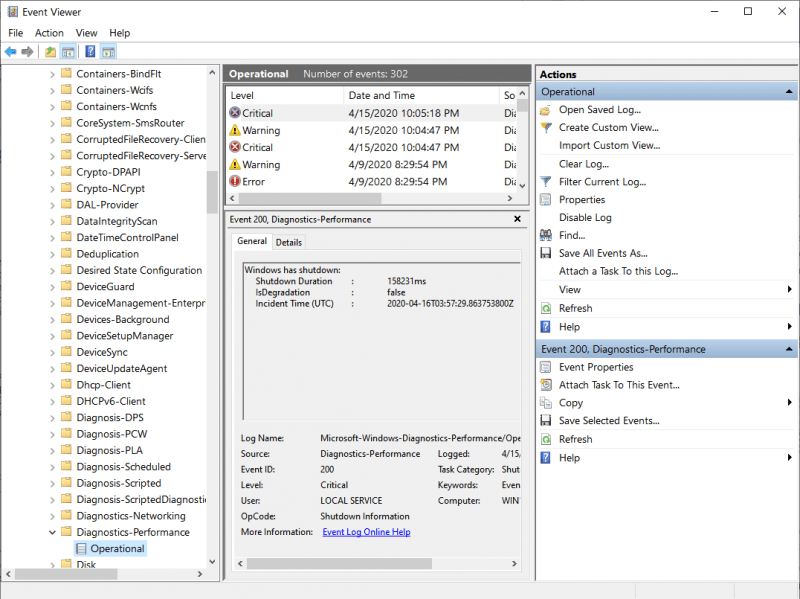800x599 pixels.
Task: Click the Refresh icon in Actions pane
Action: (x=545, y=308)
